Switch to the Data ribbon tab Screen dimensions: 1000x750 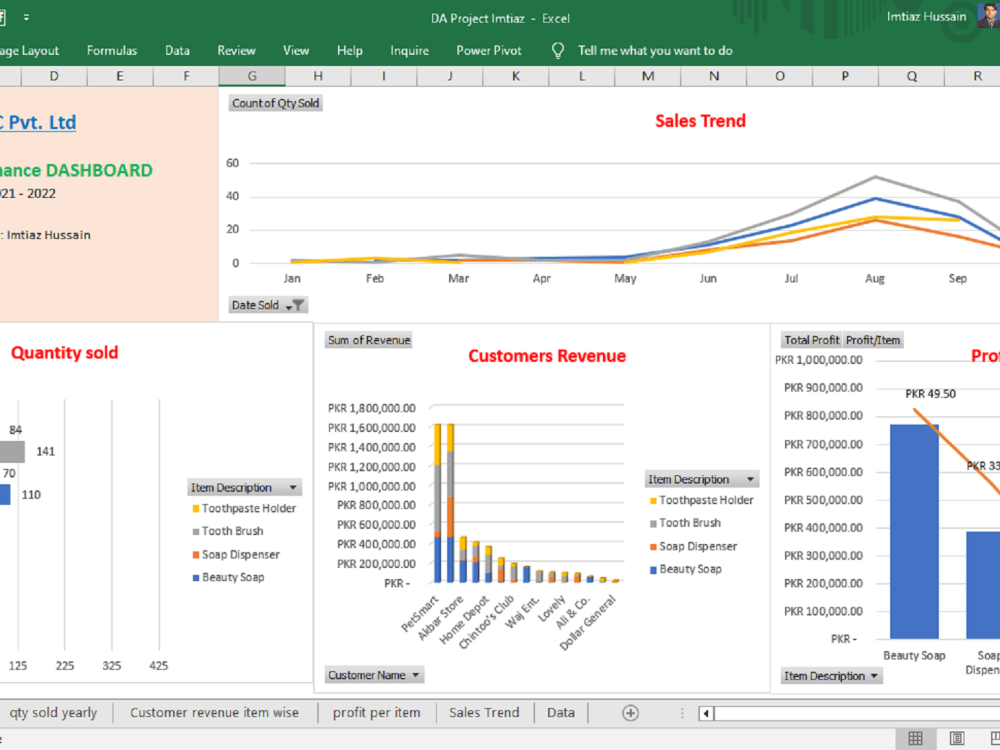177,50
